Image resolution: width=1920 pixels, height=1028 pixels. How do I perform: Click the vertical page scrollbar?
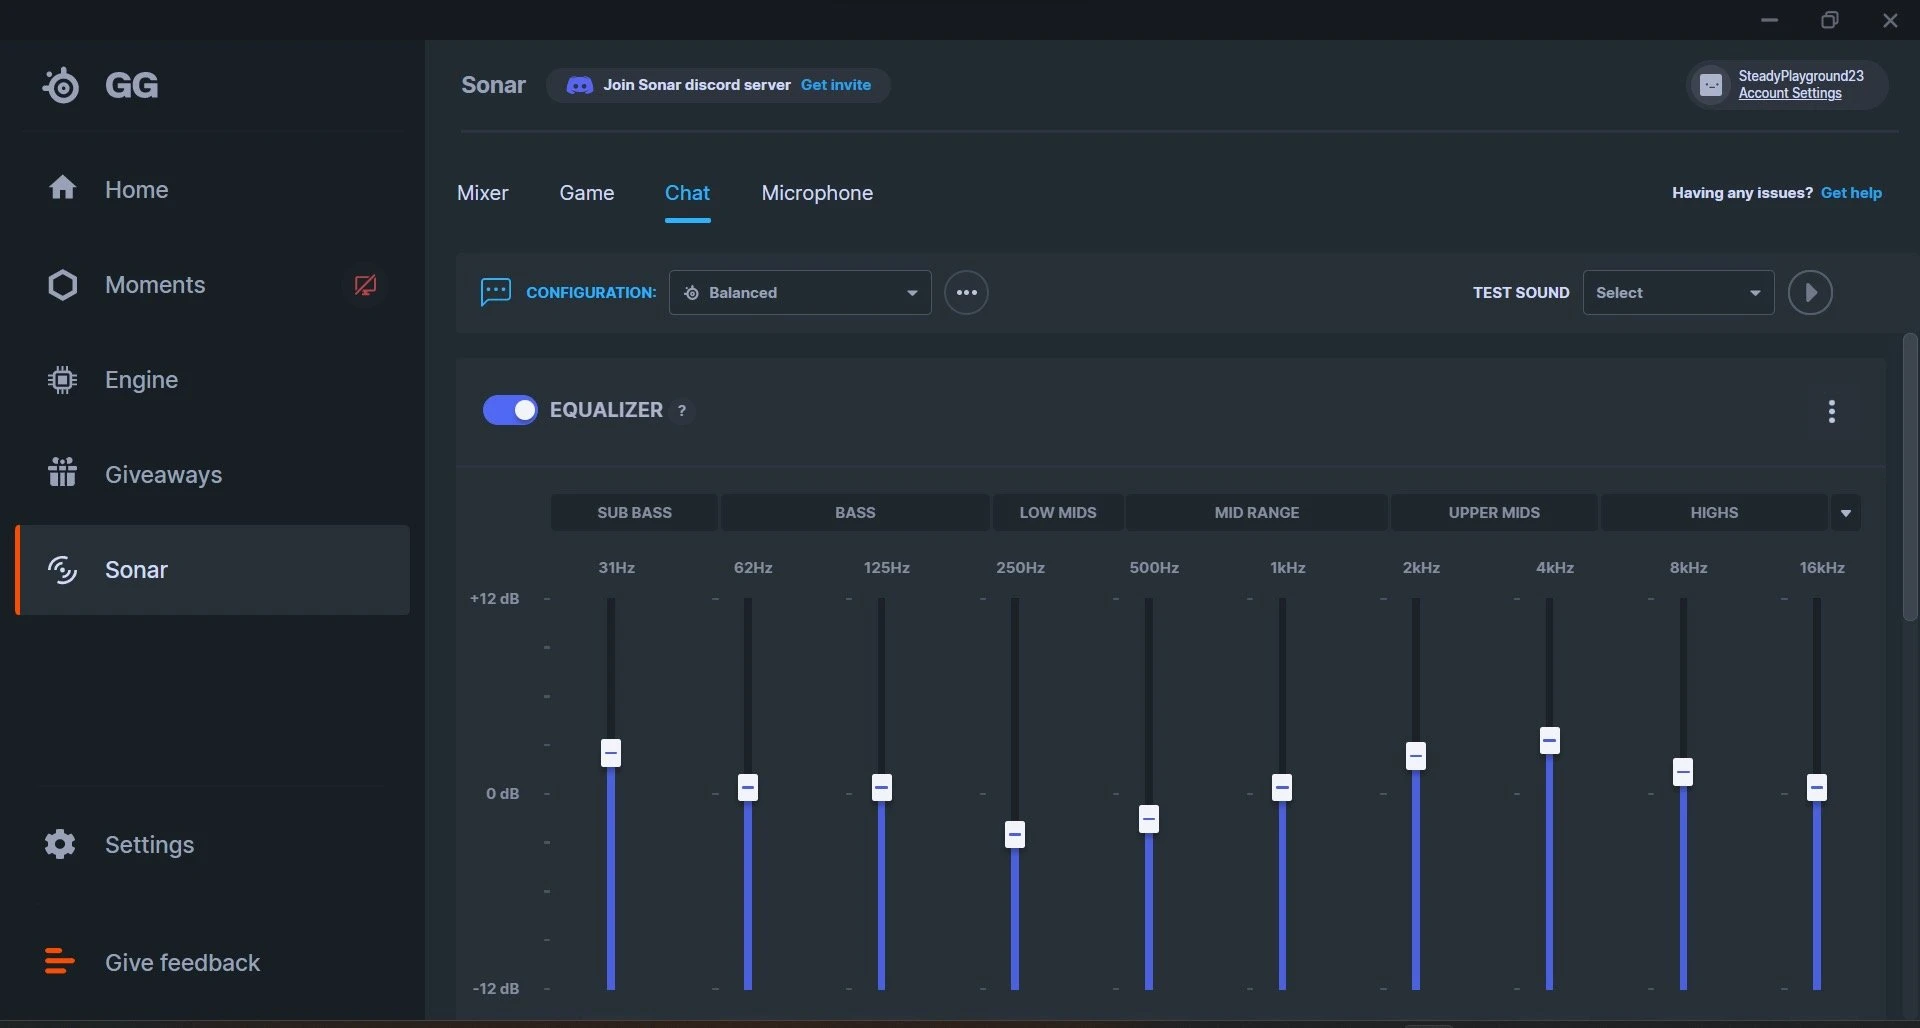point(1909,478)
